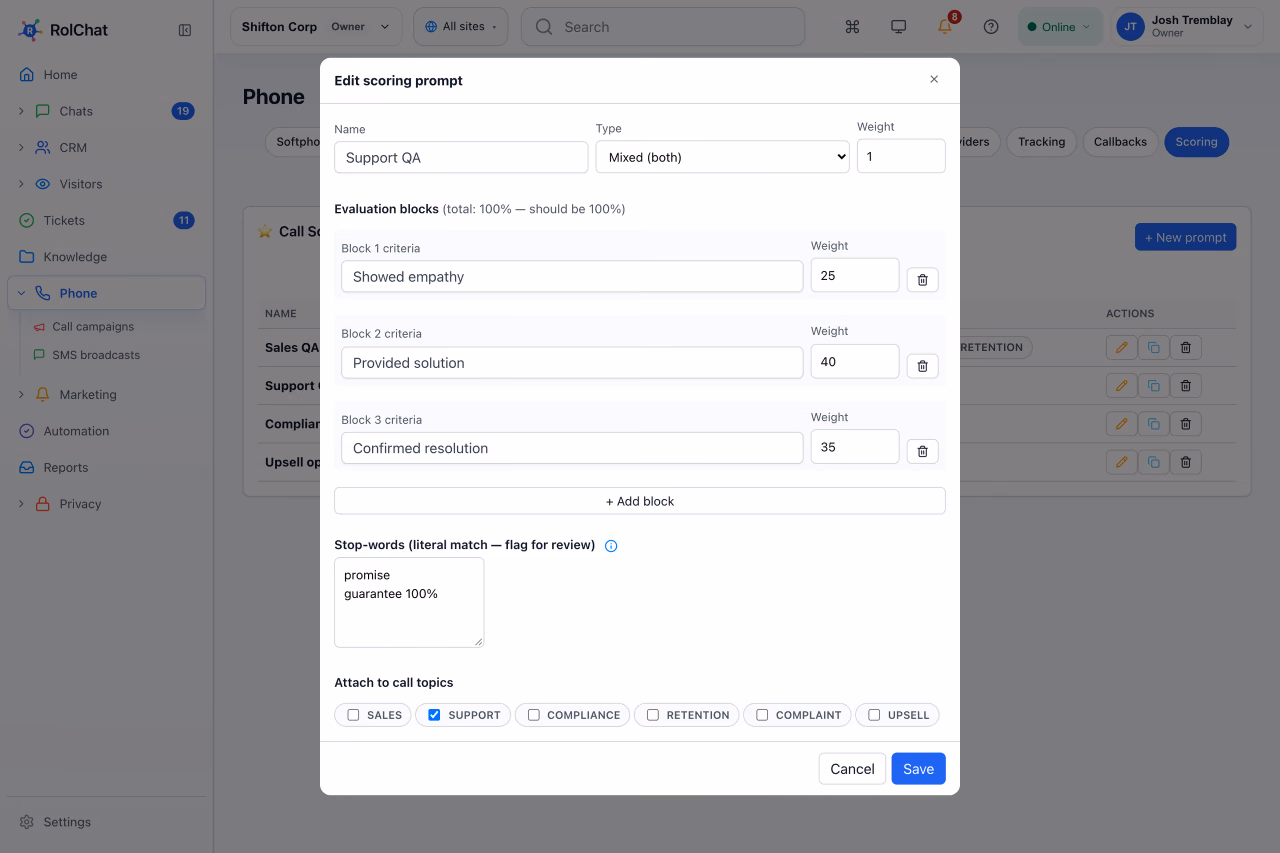The height and width of the screenshot is (853, 1280).
Task: Open Automation in the sidebar
Action: pyautogui.click(x=106, y=431)
